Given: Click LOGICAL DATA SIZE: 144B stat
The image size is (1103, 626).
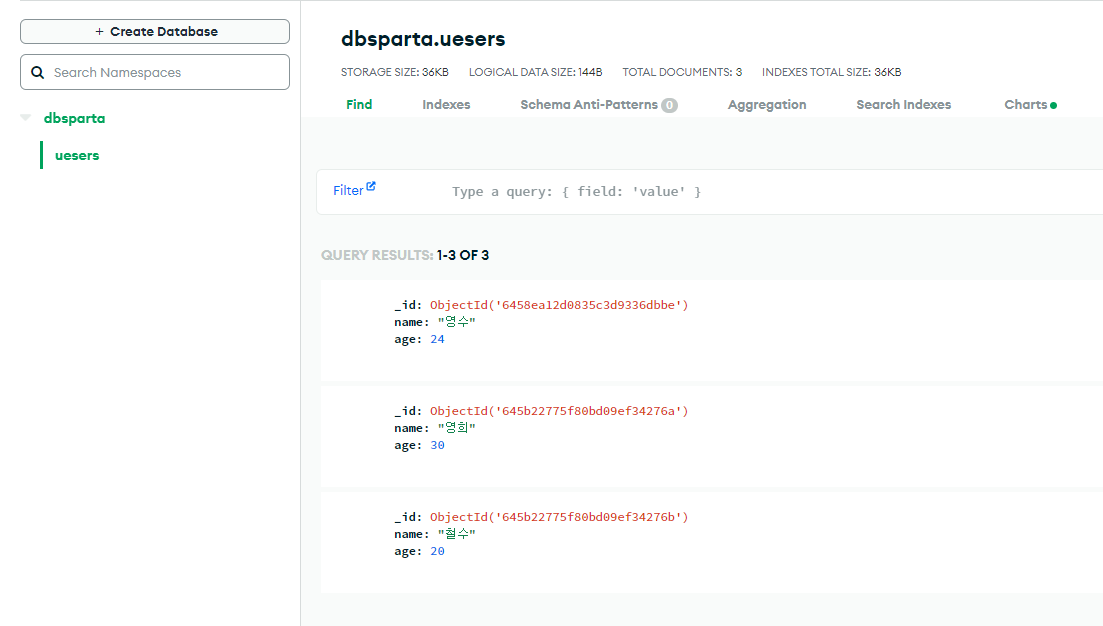Looking at the screenshot, I should tap(535, 72).
